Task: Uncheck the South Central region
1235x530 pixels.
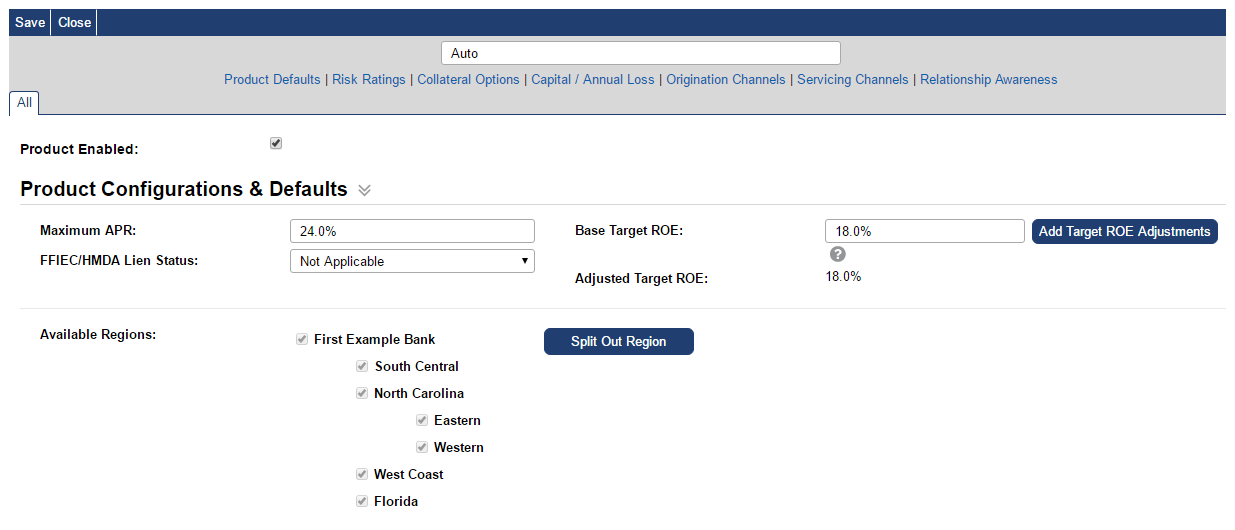Action: 362,366
